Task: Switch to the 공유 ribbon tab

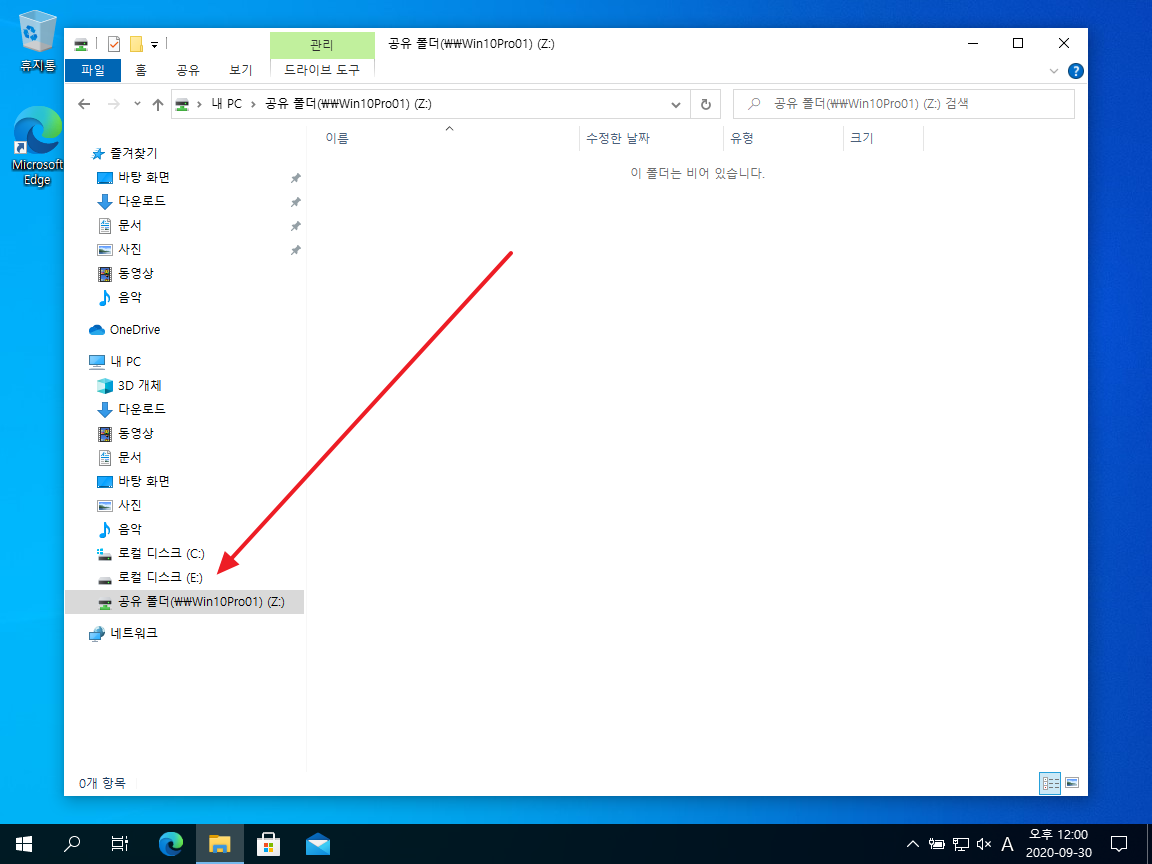Action: [x=188, y=71]
